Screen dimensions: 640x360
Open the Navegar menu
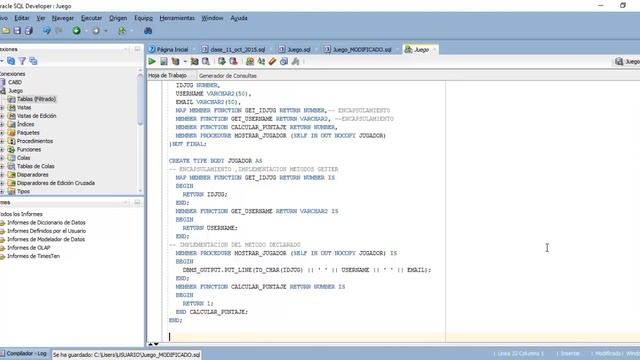pos(63,18)
